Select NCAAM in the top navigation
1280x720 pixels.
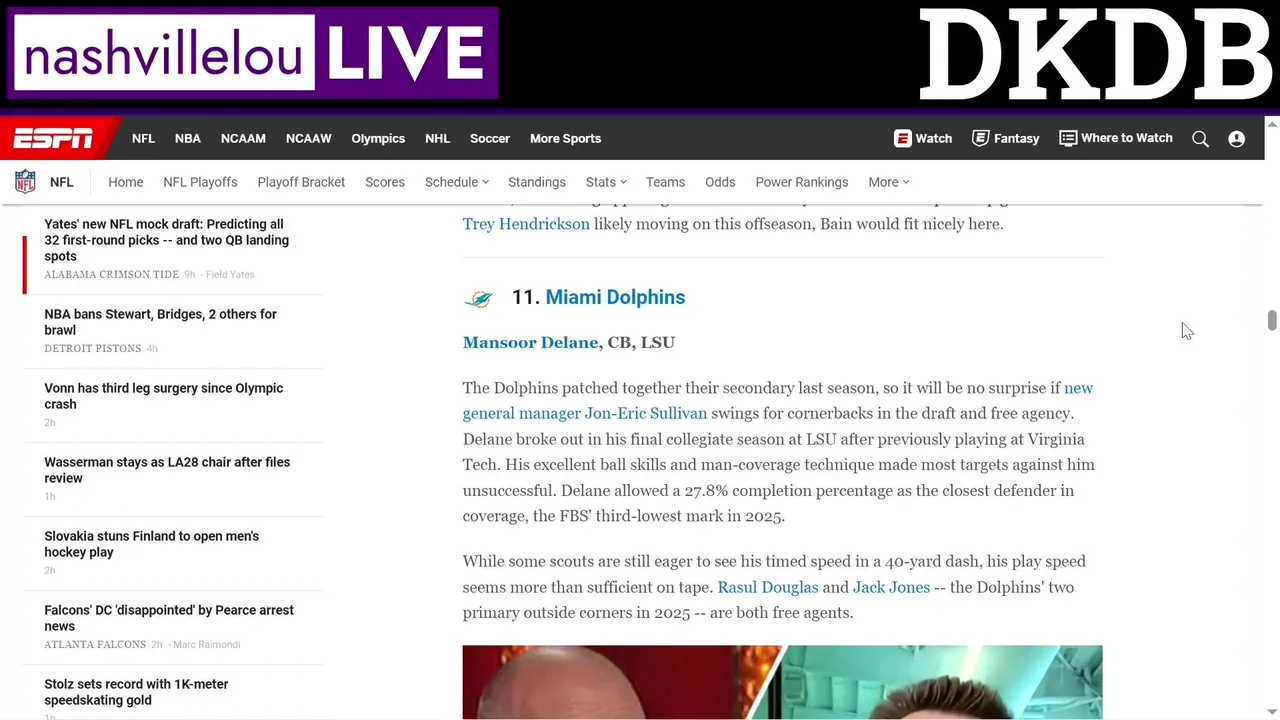click(243, 138)
